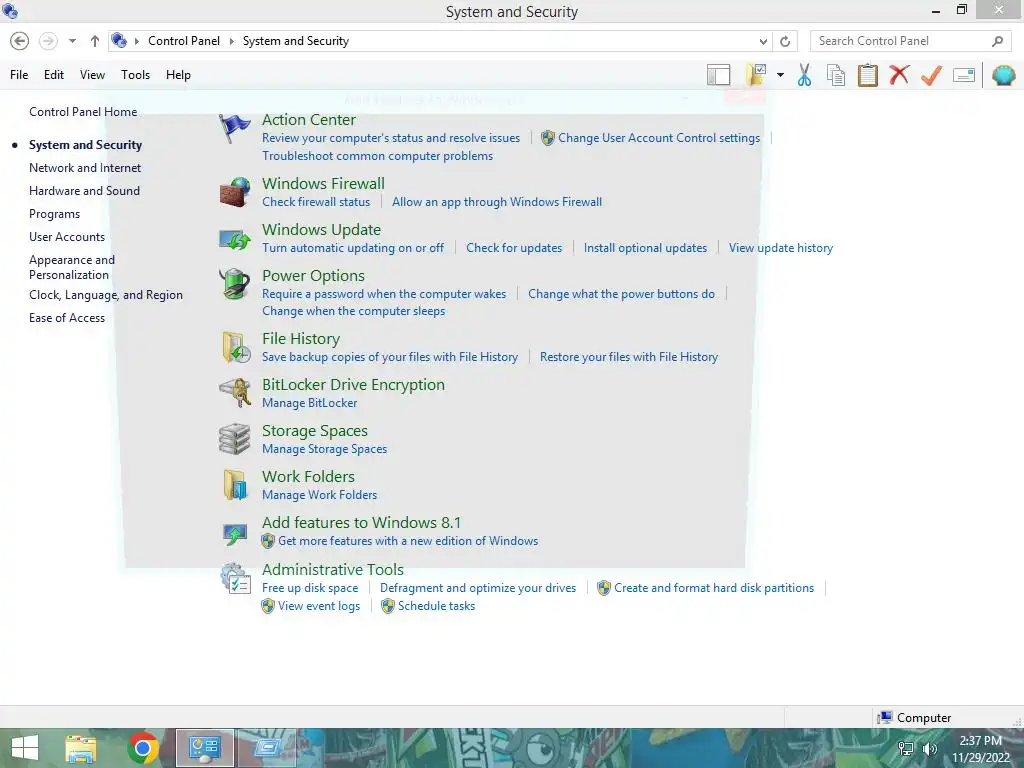This screenshot has height=768, width=1024.
Task: Click the Windows Update icon
Action: tap(234, 239)
